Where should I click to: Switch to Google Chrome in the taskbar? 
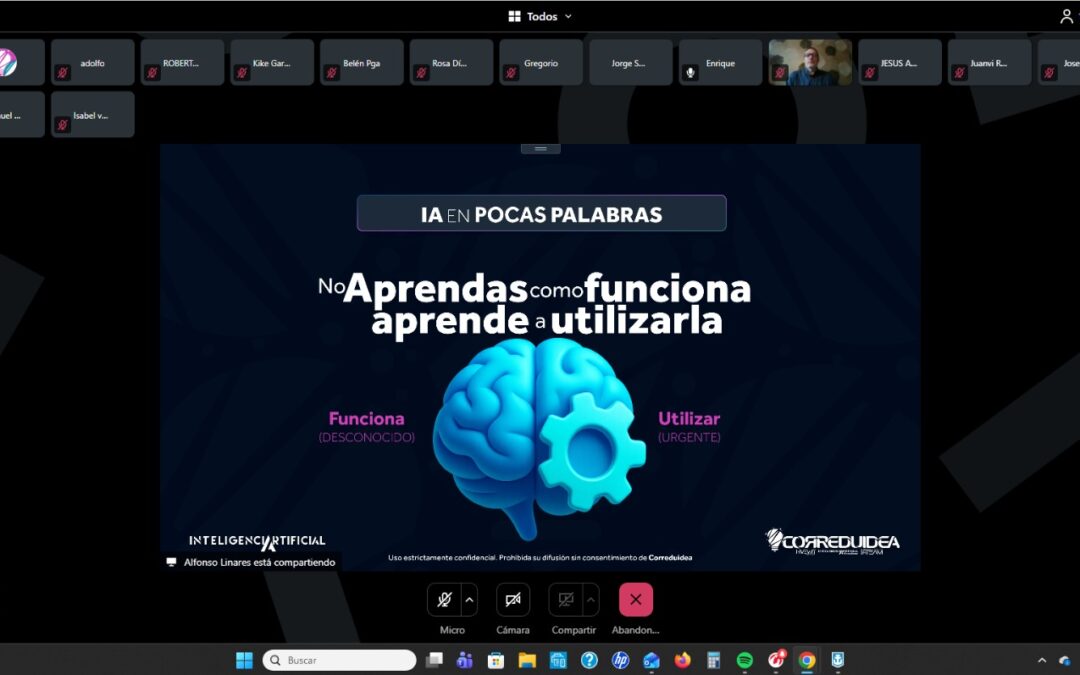[x=807, y=660]
